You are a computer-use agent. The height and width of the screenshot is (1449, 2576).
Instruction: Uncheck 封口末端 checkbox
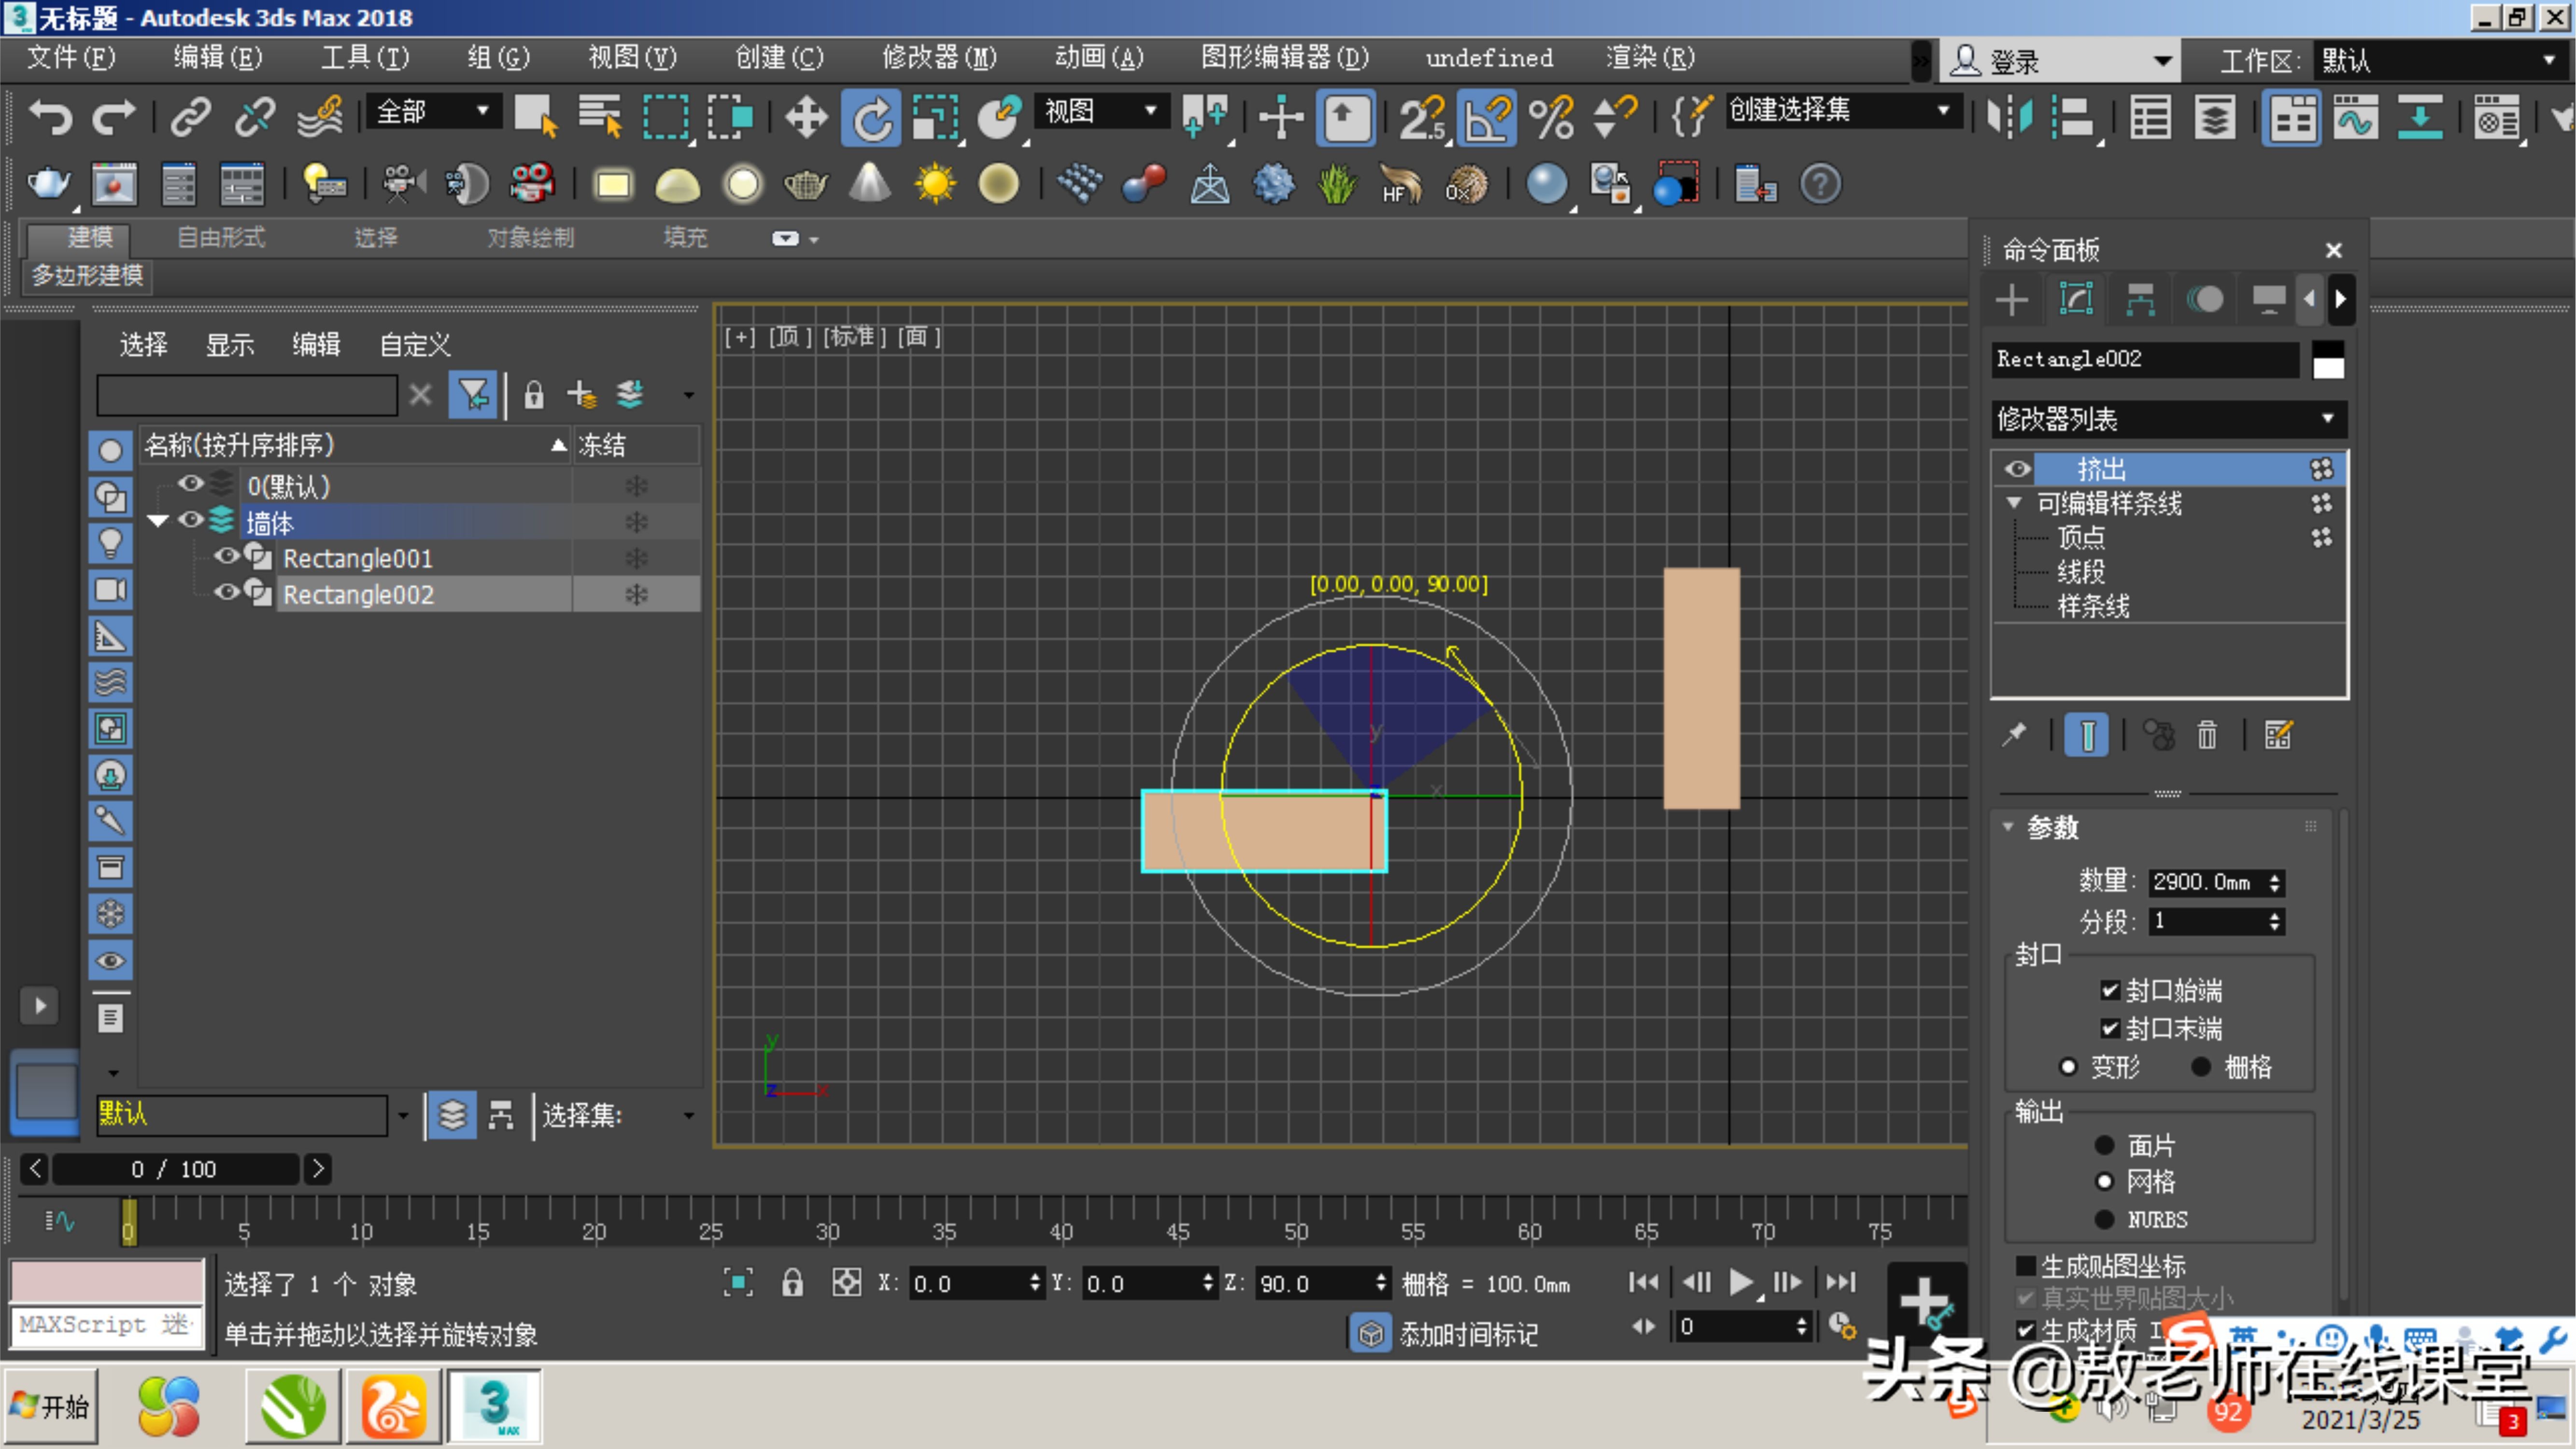[2109, 1028]
